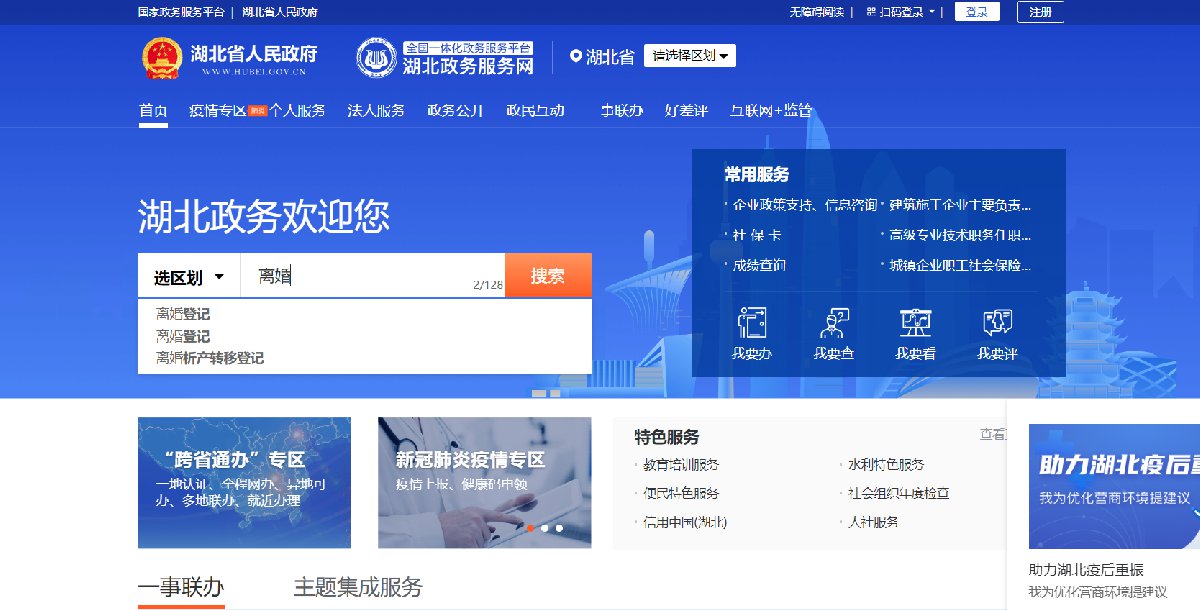The image size is (1200, 610).
Task: Click the orange 搜索 button
Action: click(x=548, y=276)
